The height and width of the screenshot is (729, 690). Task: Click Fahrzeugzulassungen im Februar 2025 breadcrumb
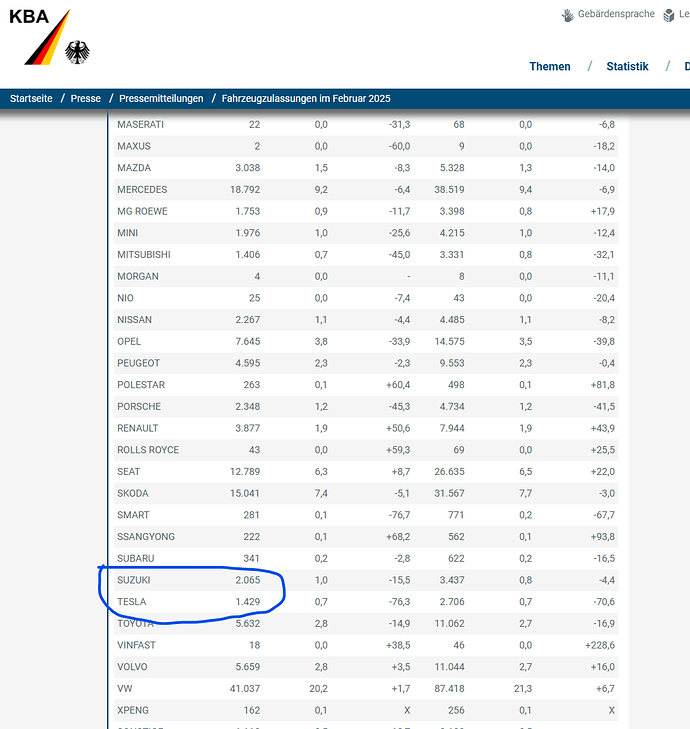(306, 99)
